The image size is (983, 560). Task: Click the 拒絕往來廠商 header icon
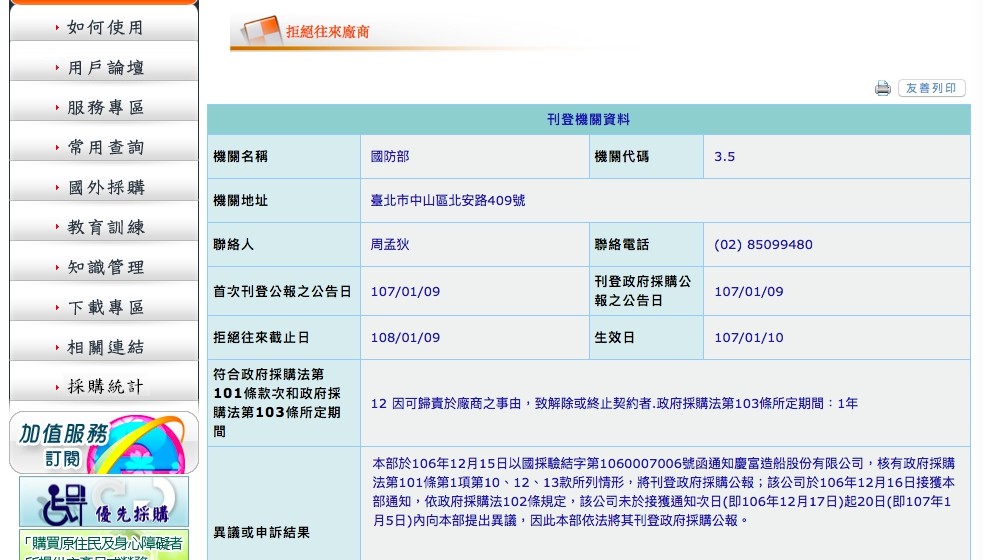tap(260, 31)
